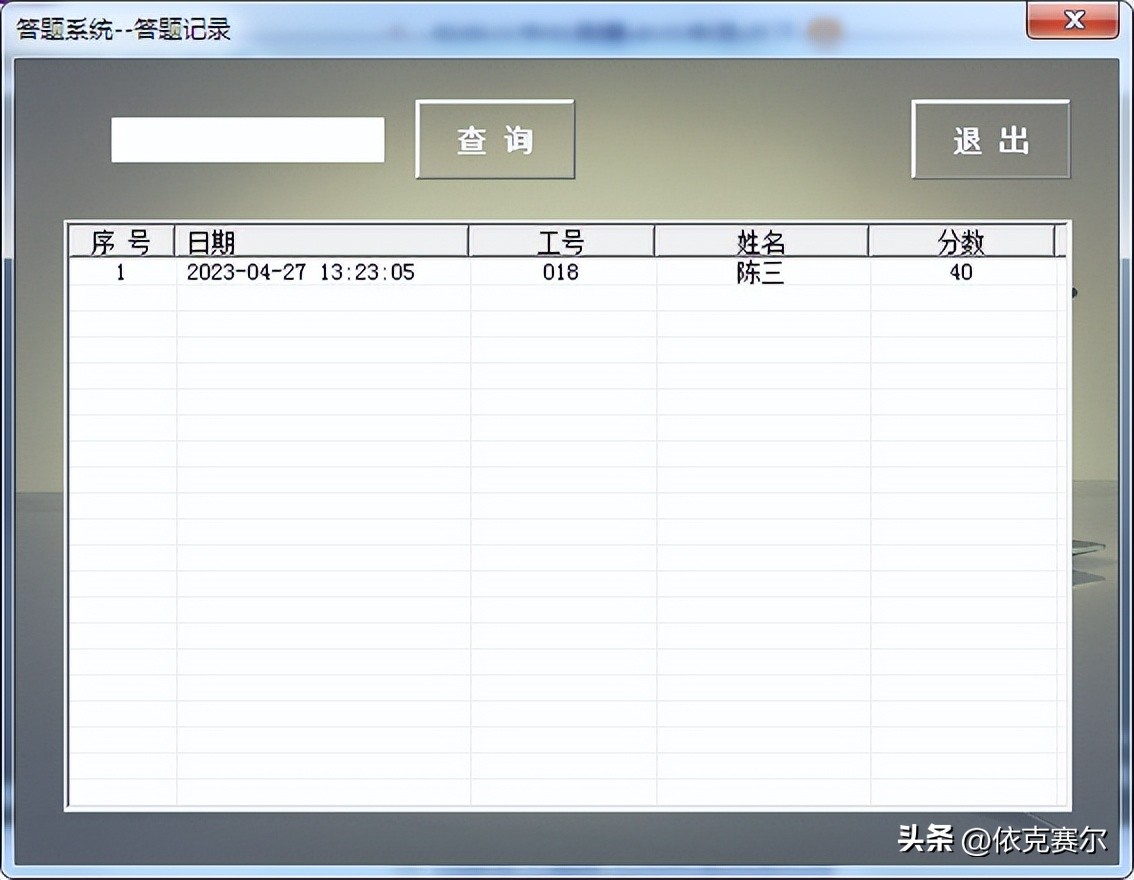Sort by the 日期 column header
Screen dimensions: 1134x880
322,242
